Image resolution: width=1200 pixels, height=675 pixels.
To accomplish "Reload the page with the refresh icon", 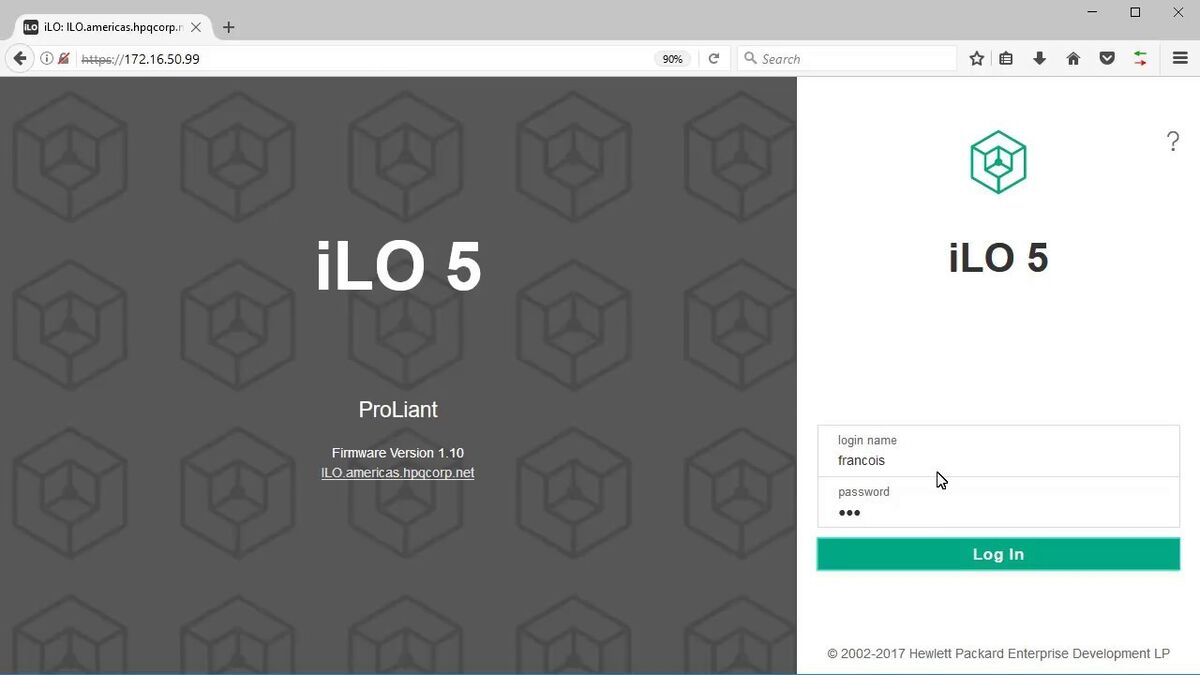I will tap(714, 59).
